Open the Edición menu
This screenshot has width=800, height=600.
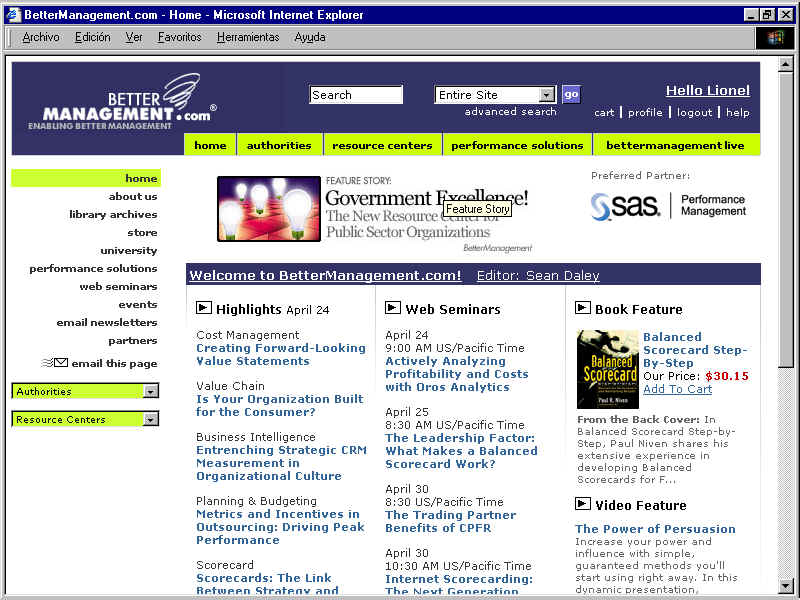click(92, 37)
